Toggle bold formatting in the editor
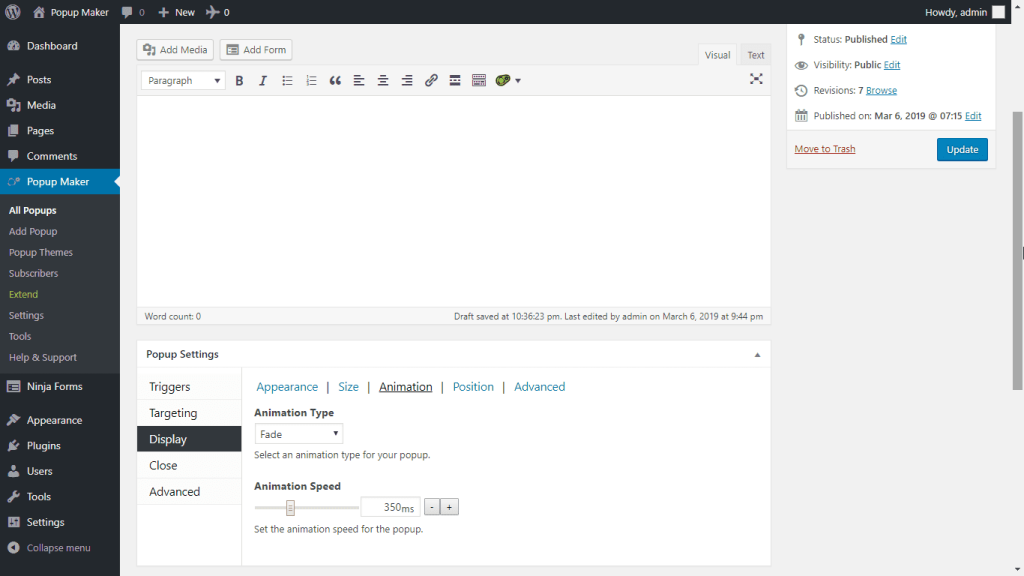1024x576 pixels. click(x=239, y=80)
